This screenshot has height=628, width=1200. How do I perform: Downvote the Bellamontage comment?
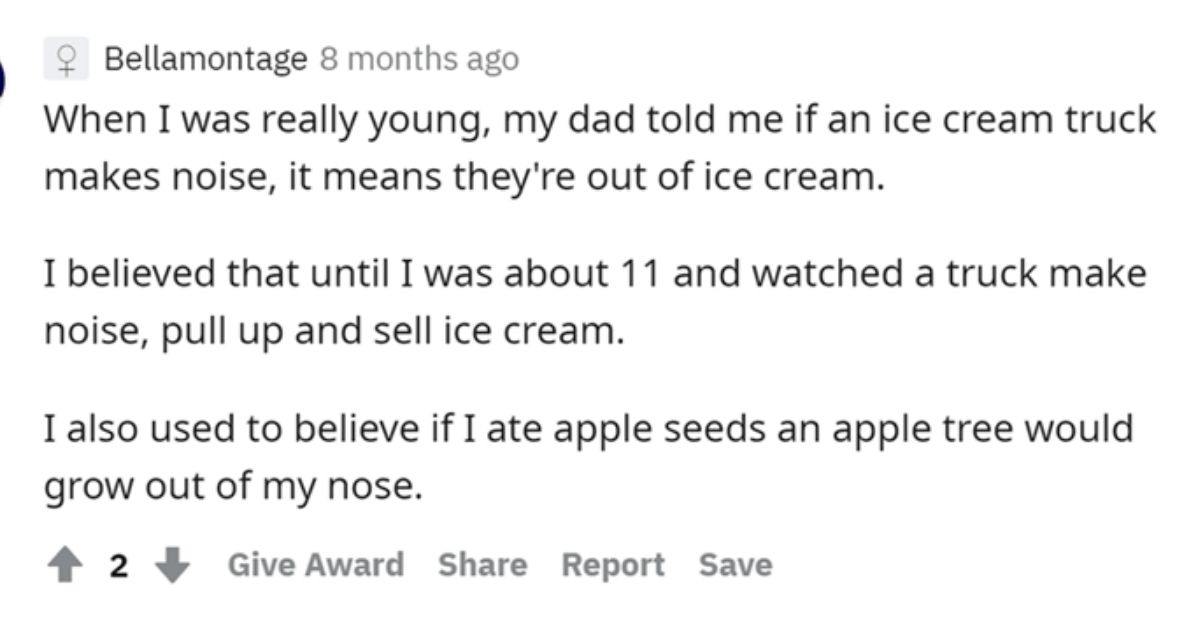[174, 566]
